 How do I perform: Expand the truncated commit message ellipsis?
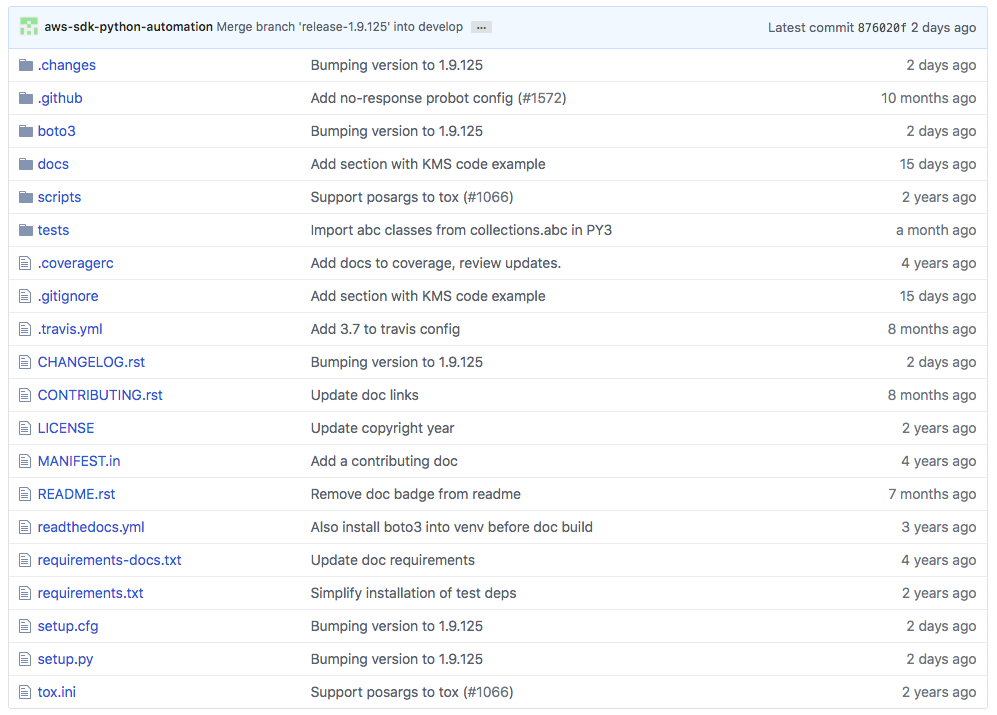point(481,27)
